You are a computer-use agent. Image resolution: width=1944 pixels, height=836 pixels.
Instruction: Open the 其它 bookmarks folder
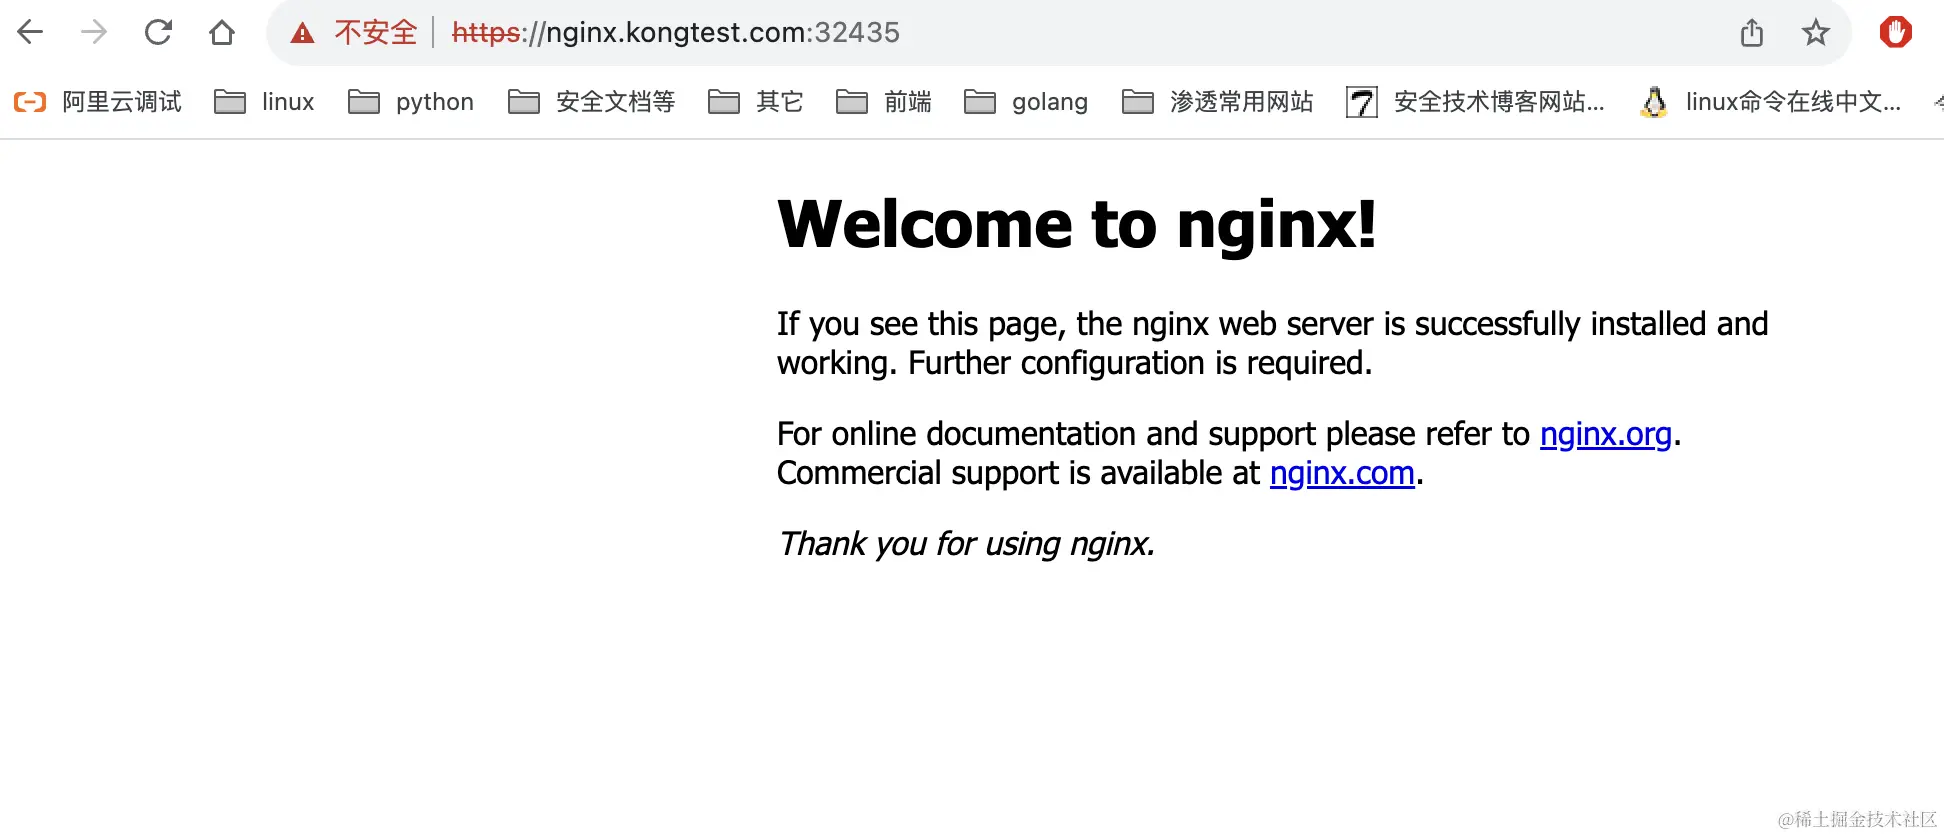pyautogui.click(x=756, y=102)
